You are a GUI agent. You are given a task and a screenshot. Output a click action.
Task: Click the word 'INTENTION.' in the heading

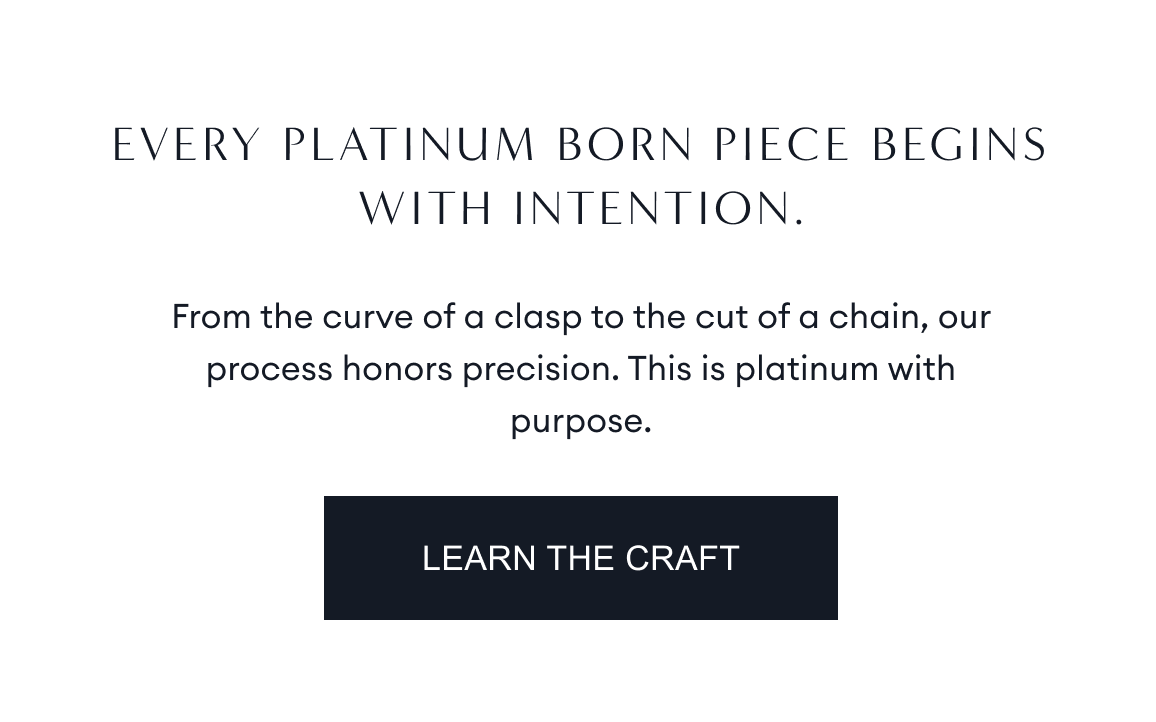point(659,209)
